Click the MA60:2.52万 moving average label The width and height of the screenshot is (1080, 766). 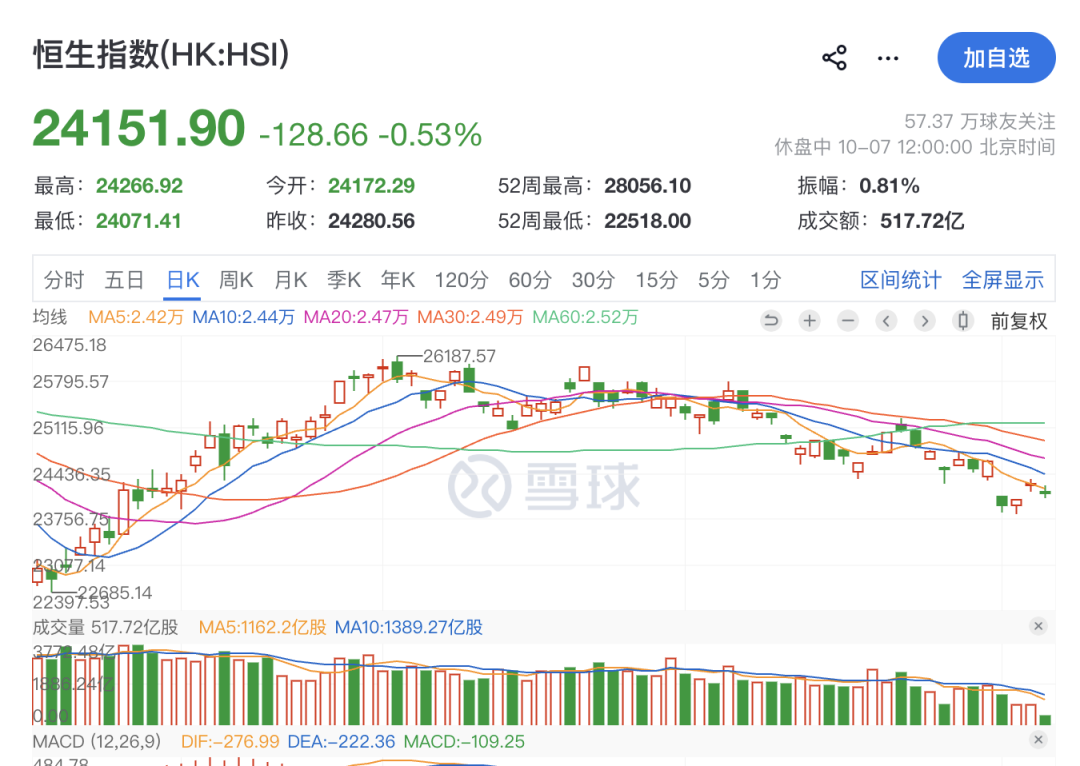pos(585,318)
